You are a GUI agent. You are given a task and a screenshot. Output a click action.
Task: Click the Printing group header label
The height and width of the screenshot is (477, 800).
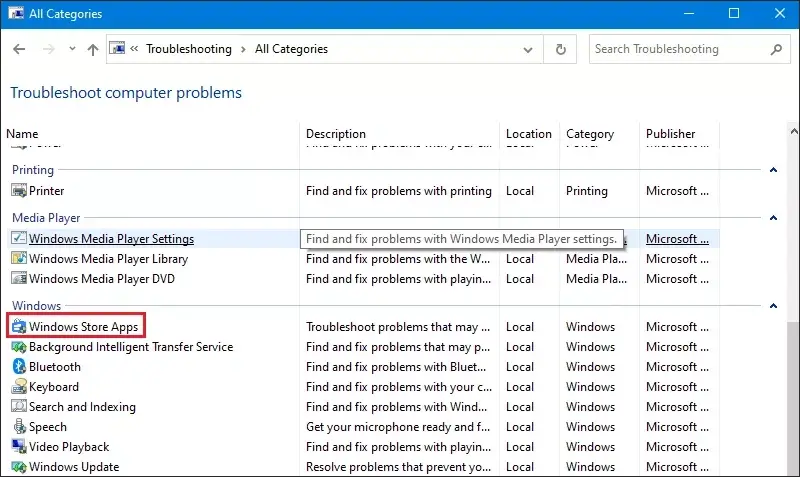click(33, 169)
